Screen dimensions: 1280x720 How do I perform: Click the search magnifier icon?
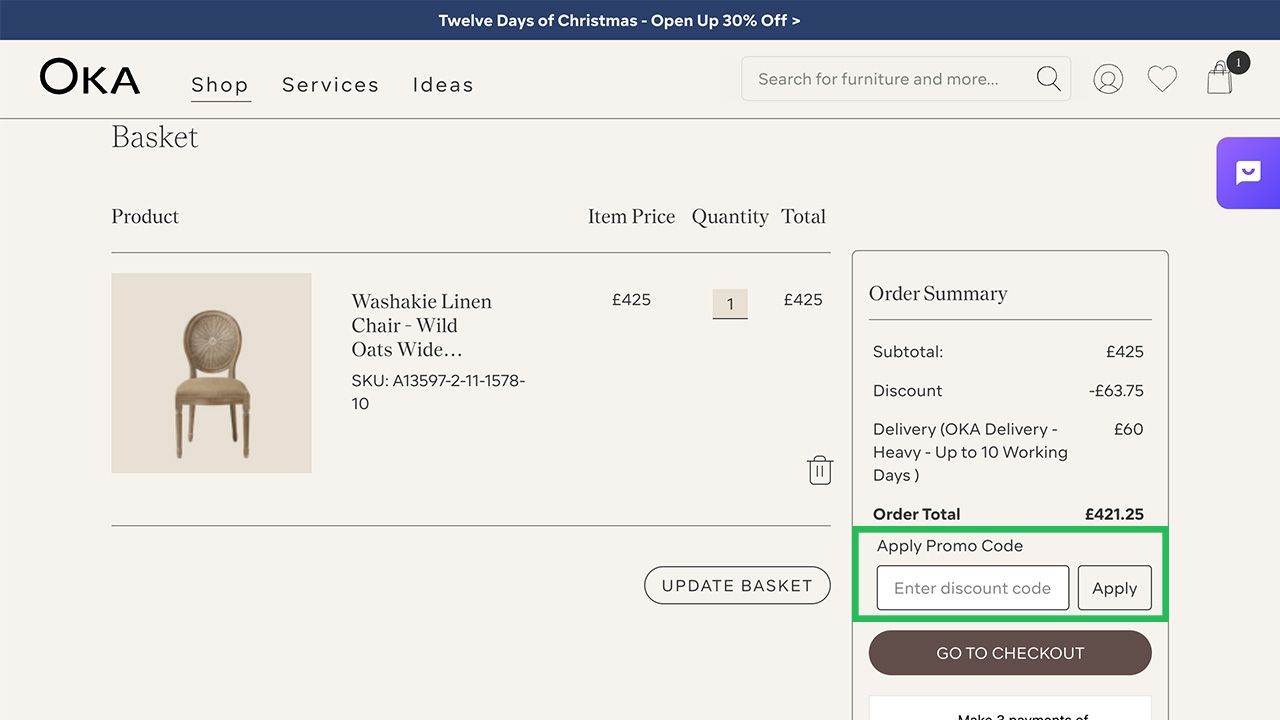(x=1048, y=79)
